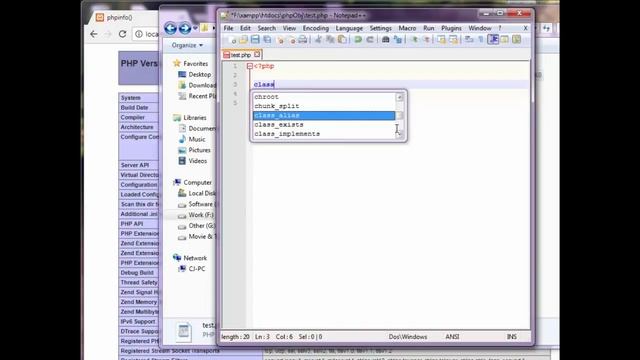Select Pictures in Explorer Libraries

tap(200, 150)
